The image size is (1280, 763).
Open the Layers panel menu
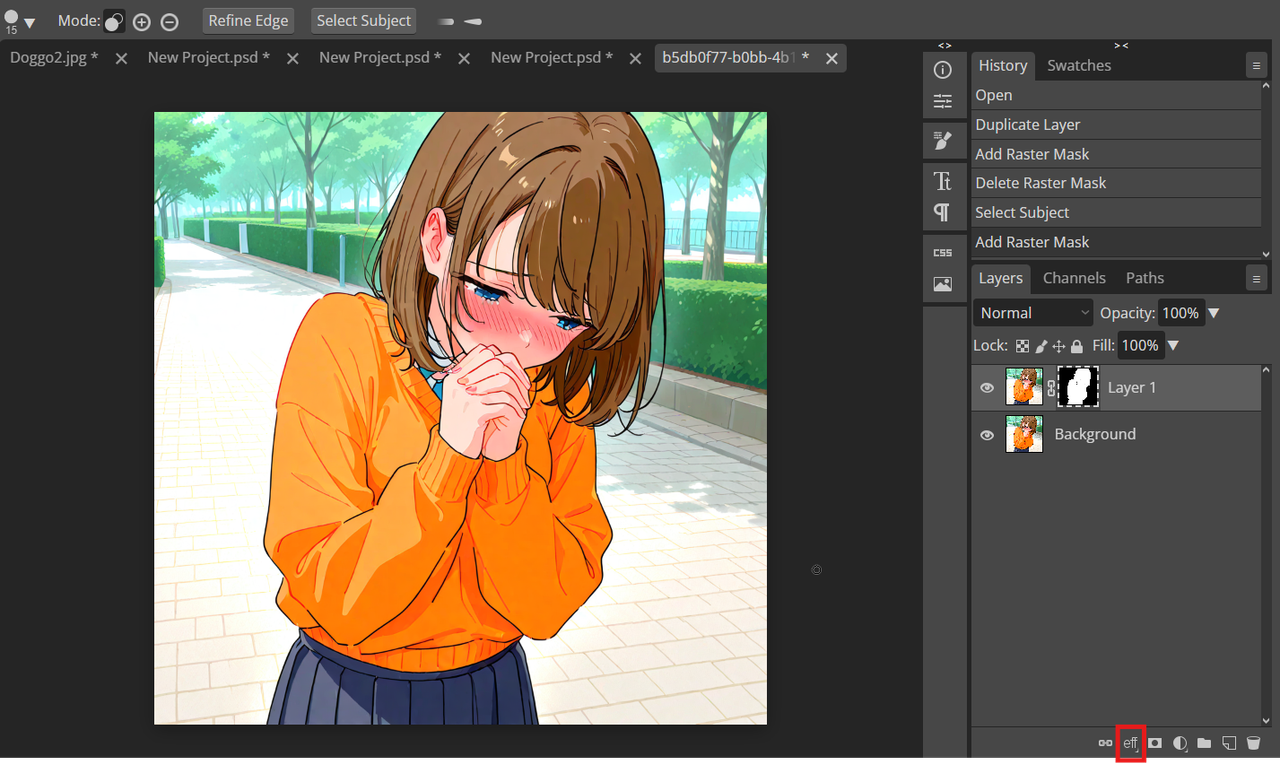coord(1256,279)
